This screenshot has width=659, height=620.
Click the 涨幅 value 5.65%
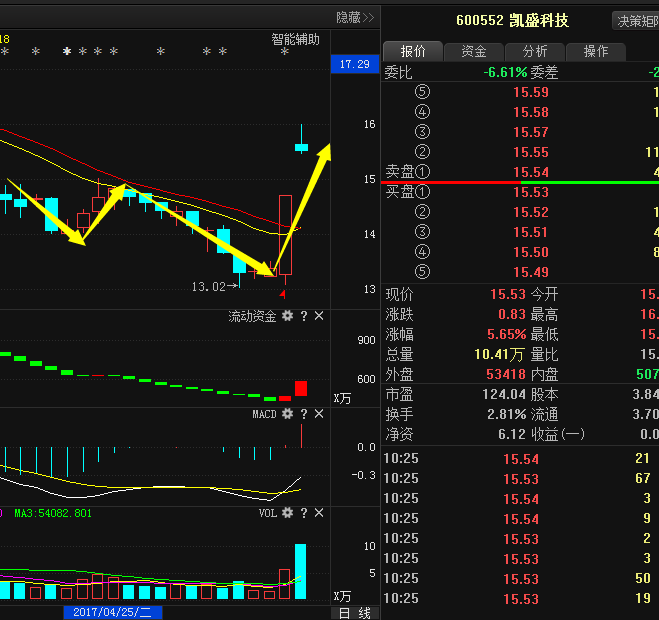pos(506,335)
